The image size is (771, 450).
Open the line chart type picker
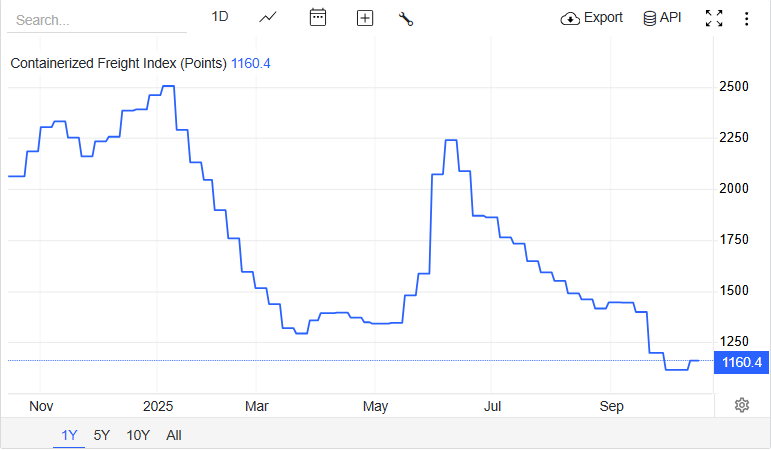(x=268, y=17)
